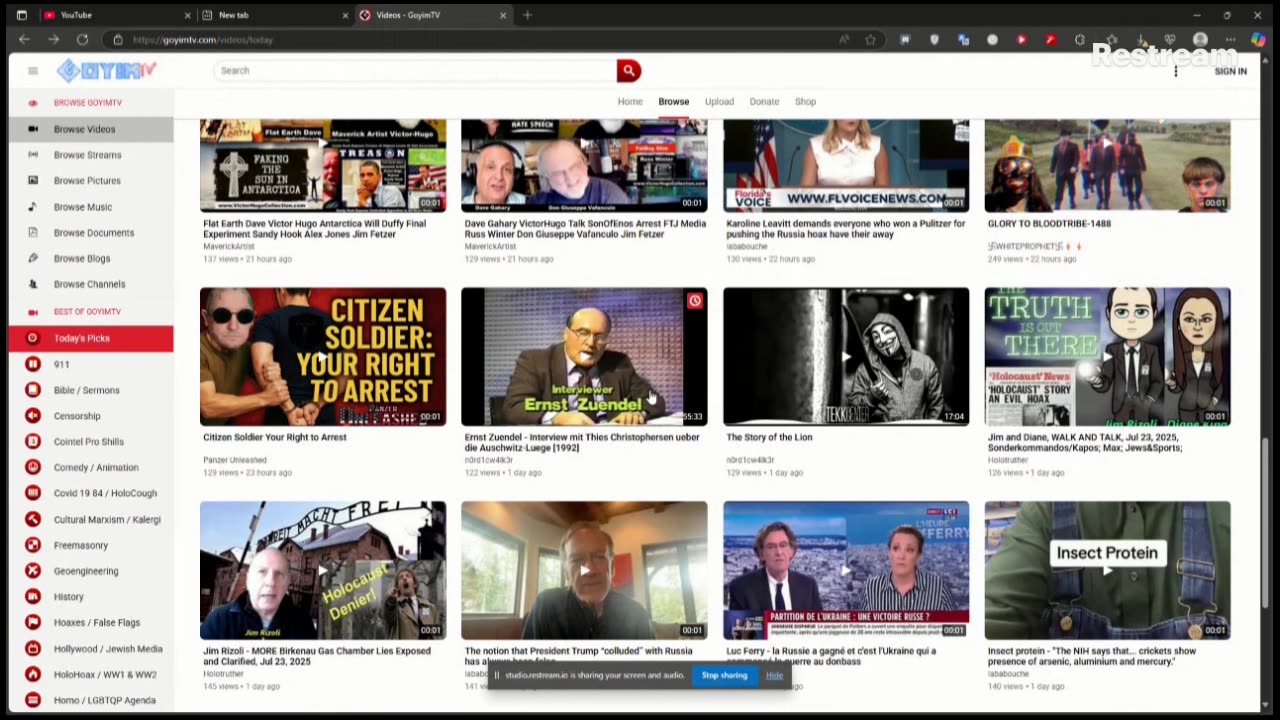Click the Cointel Pro Shills sidebar label
1280x720 pixels.
point(89,442)
